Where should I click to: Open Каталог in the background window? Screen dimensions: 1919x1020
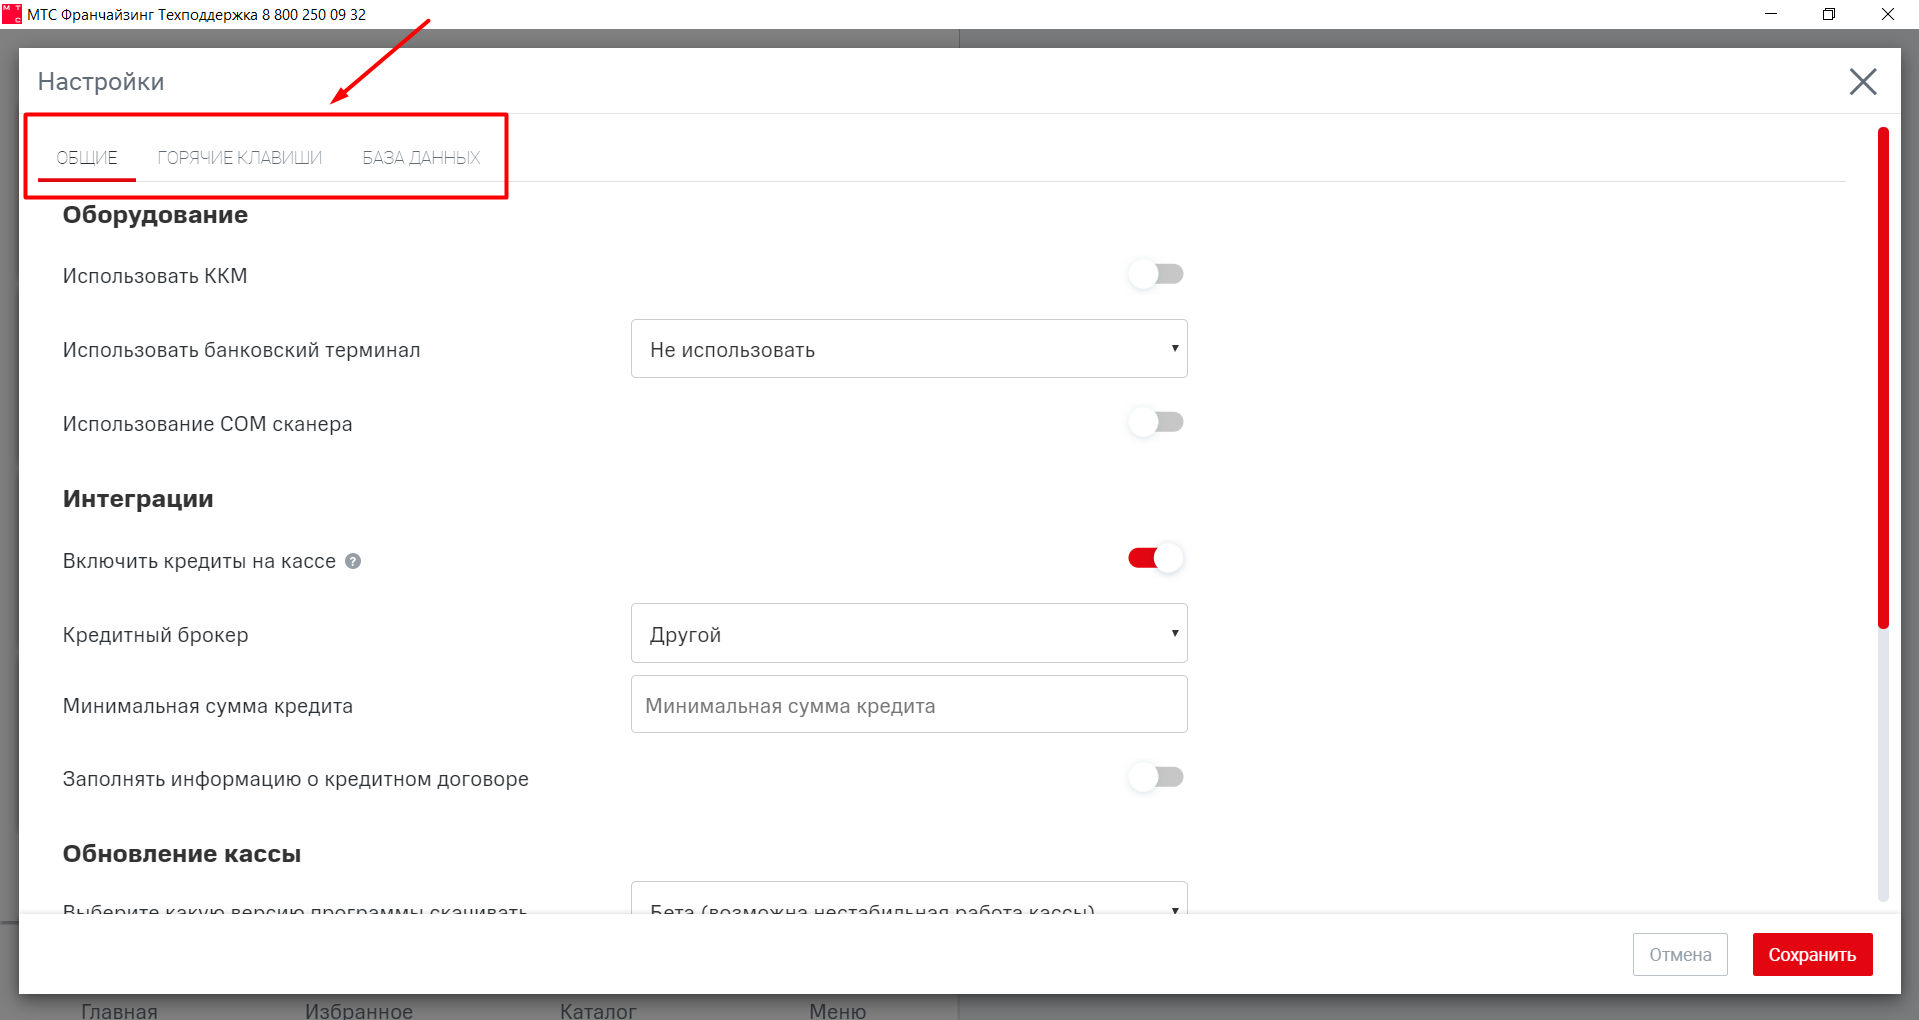coord(598,1010)
